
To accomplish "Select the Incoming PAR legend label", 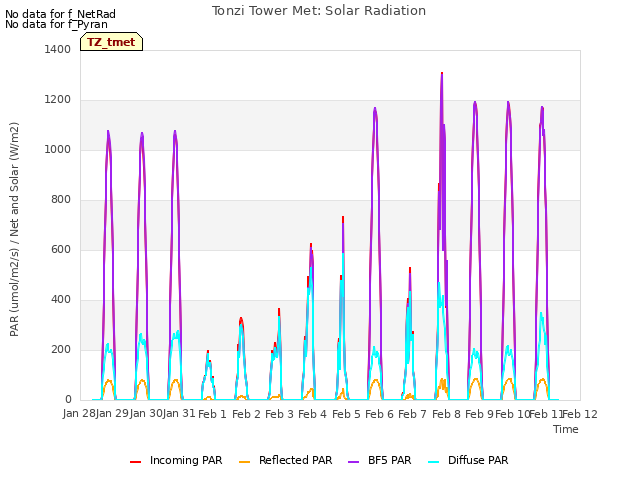I will 186,460.
